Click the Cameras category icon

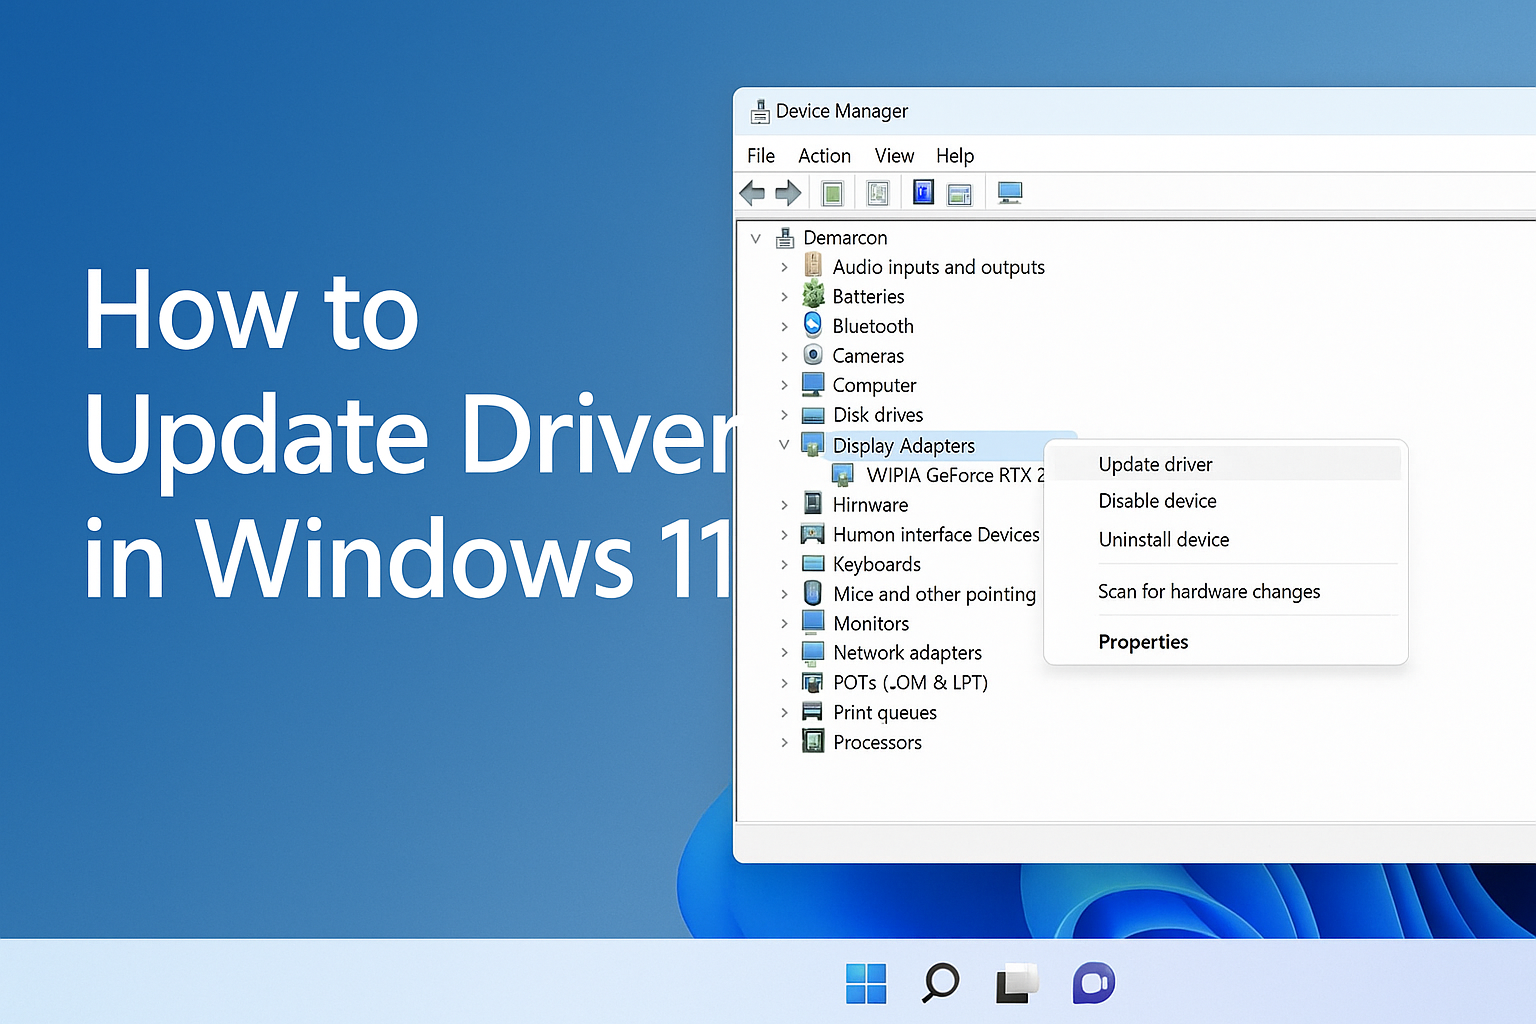(x=813, y=355)
